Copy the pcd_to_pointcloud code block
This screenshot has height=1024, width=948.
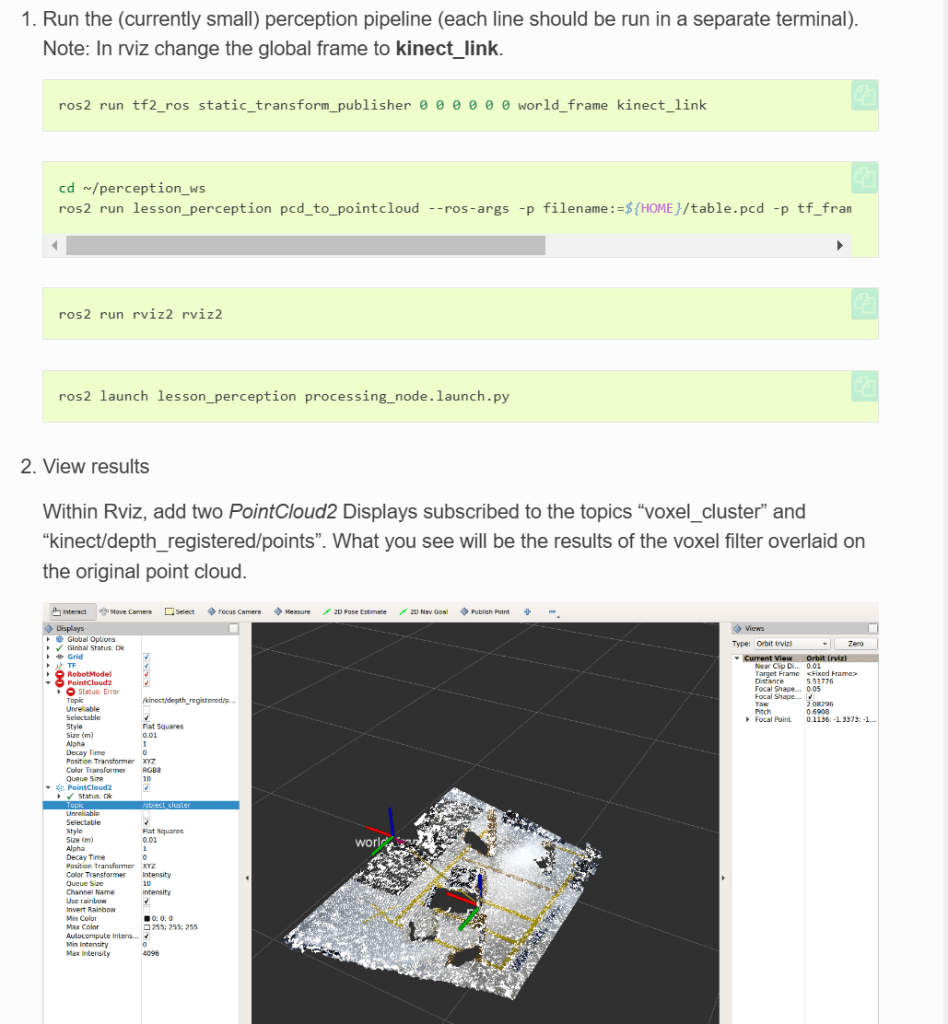863,178
